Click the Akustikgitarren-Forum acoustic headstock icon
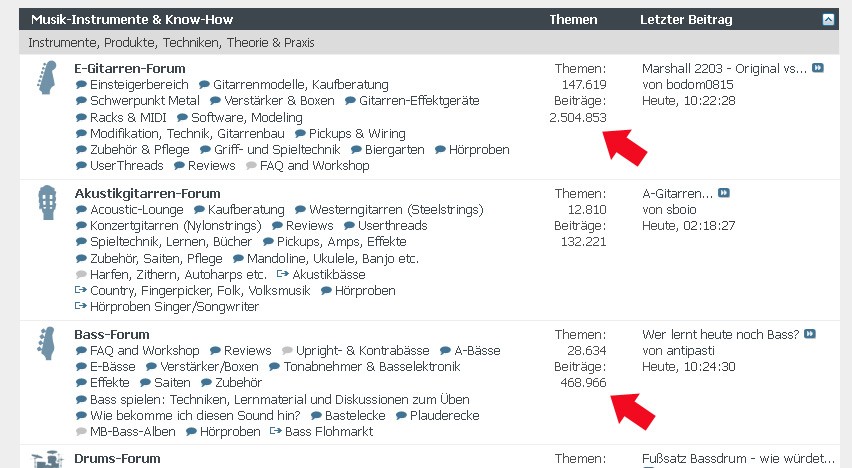Viewport: 852px width, 468px height. tap(47, 202)
